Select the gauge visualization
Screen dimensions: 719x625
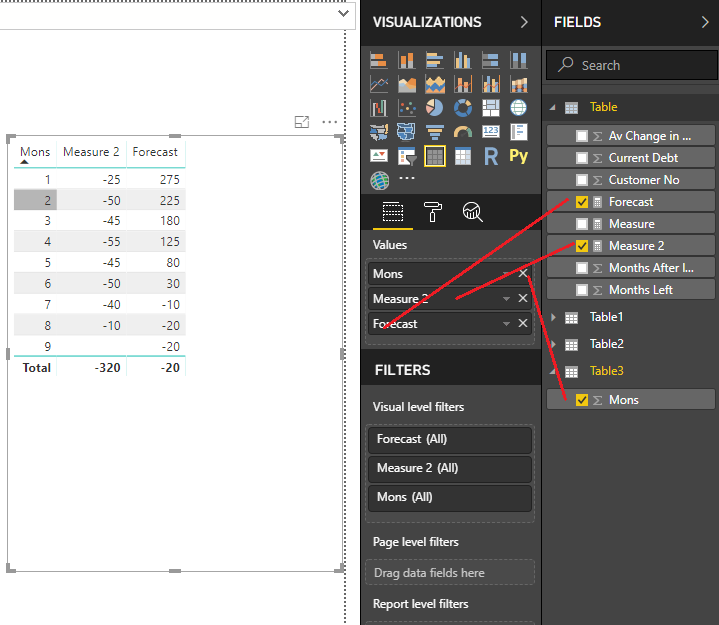[x=463, y=132]
